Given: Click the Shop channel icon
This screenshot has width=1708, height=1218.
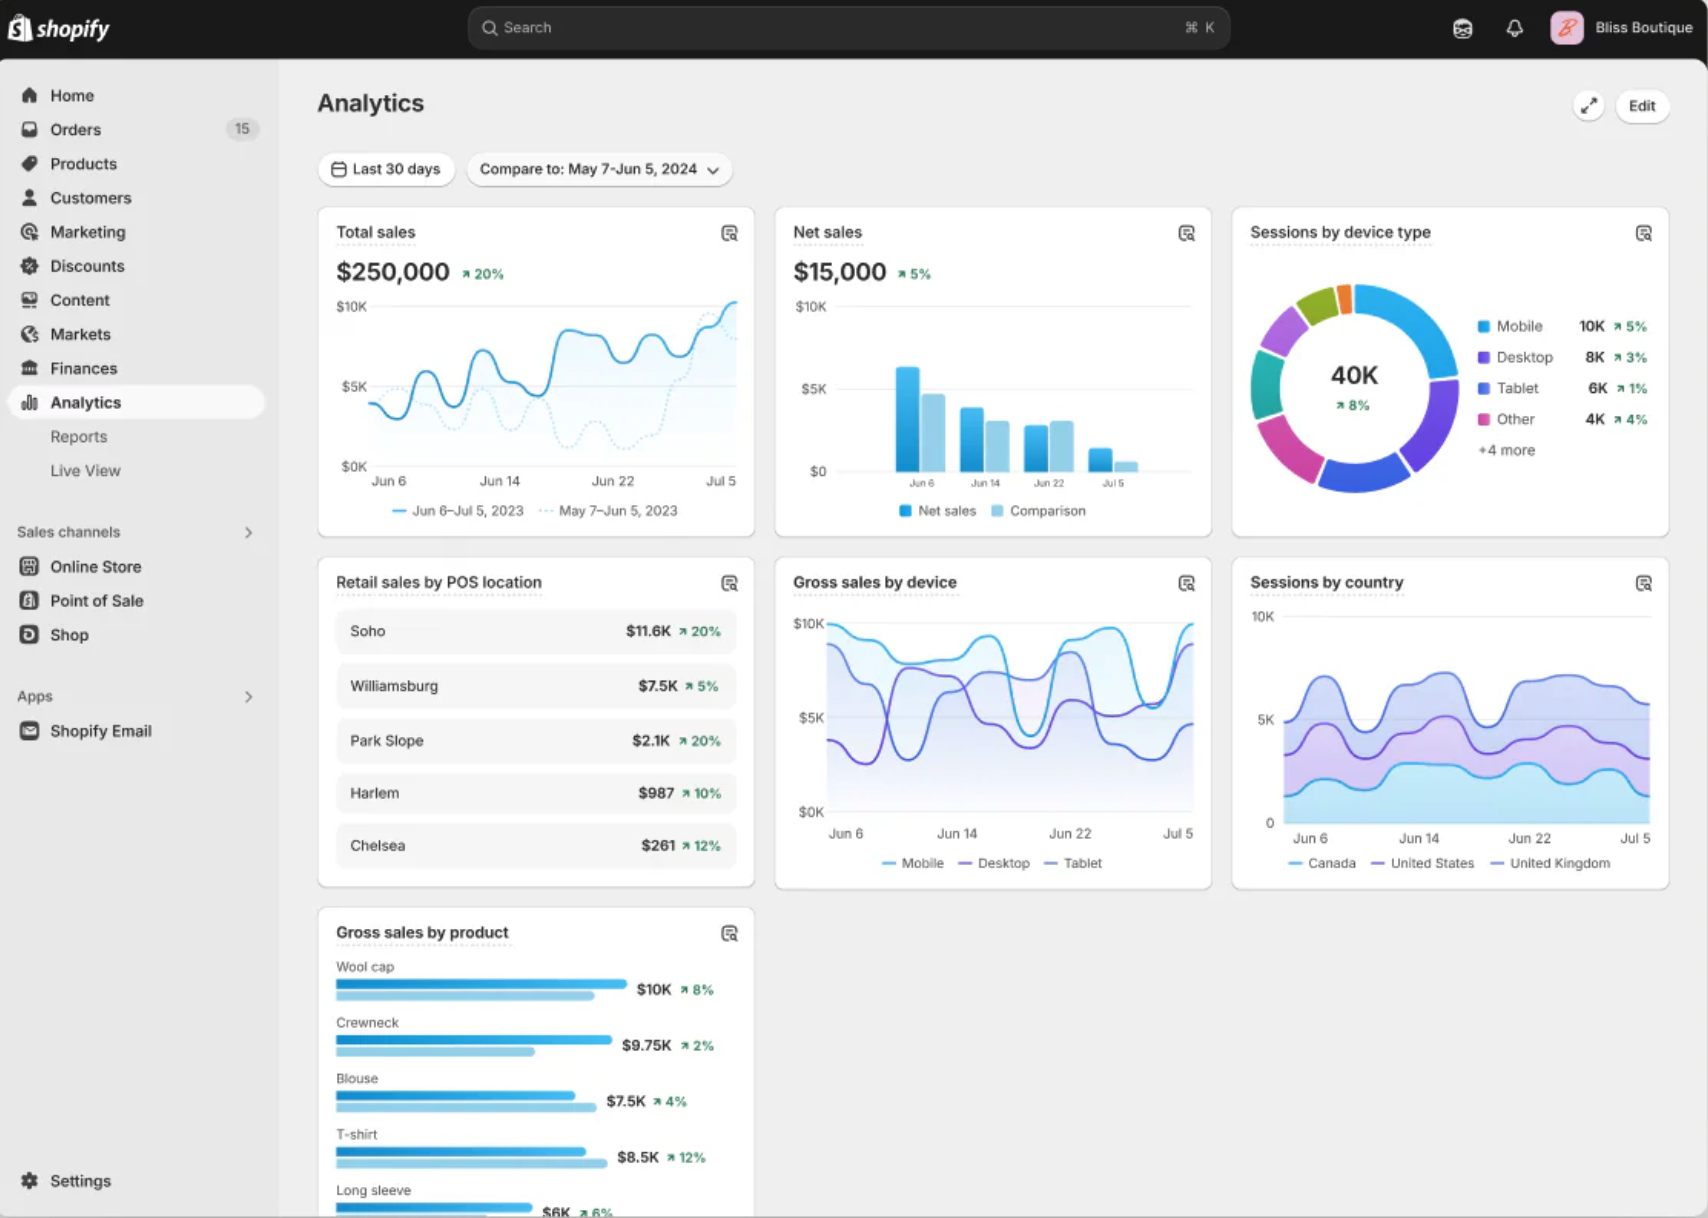Looking at the screenshot, I should (x=30, y=634).
